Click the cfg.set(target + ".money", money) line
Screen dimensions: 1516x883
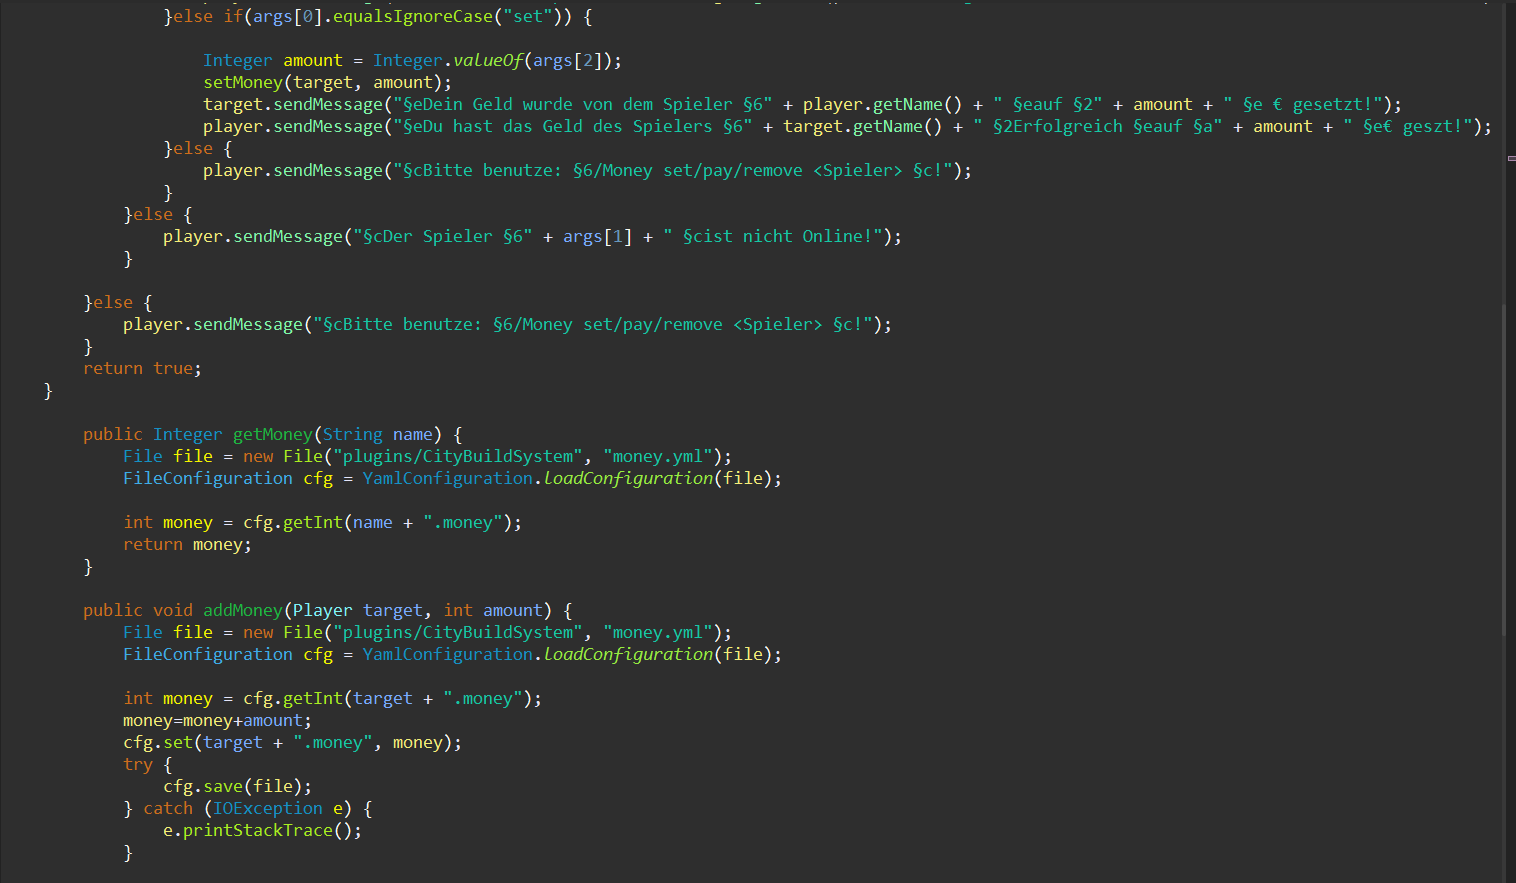pos(292,742)
